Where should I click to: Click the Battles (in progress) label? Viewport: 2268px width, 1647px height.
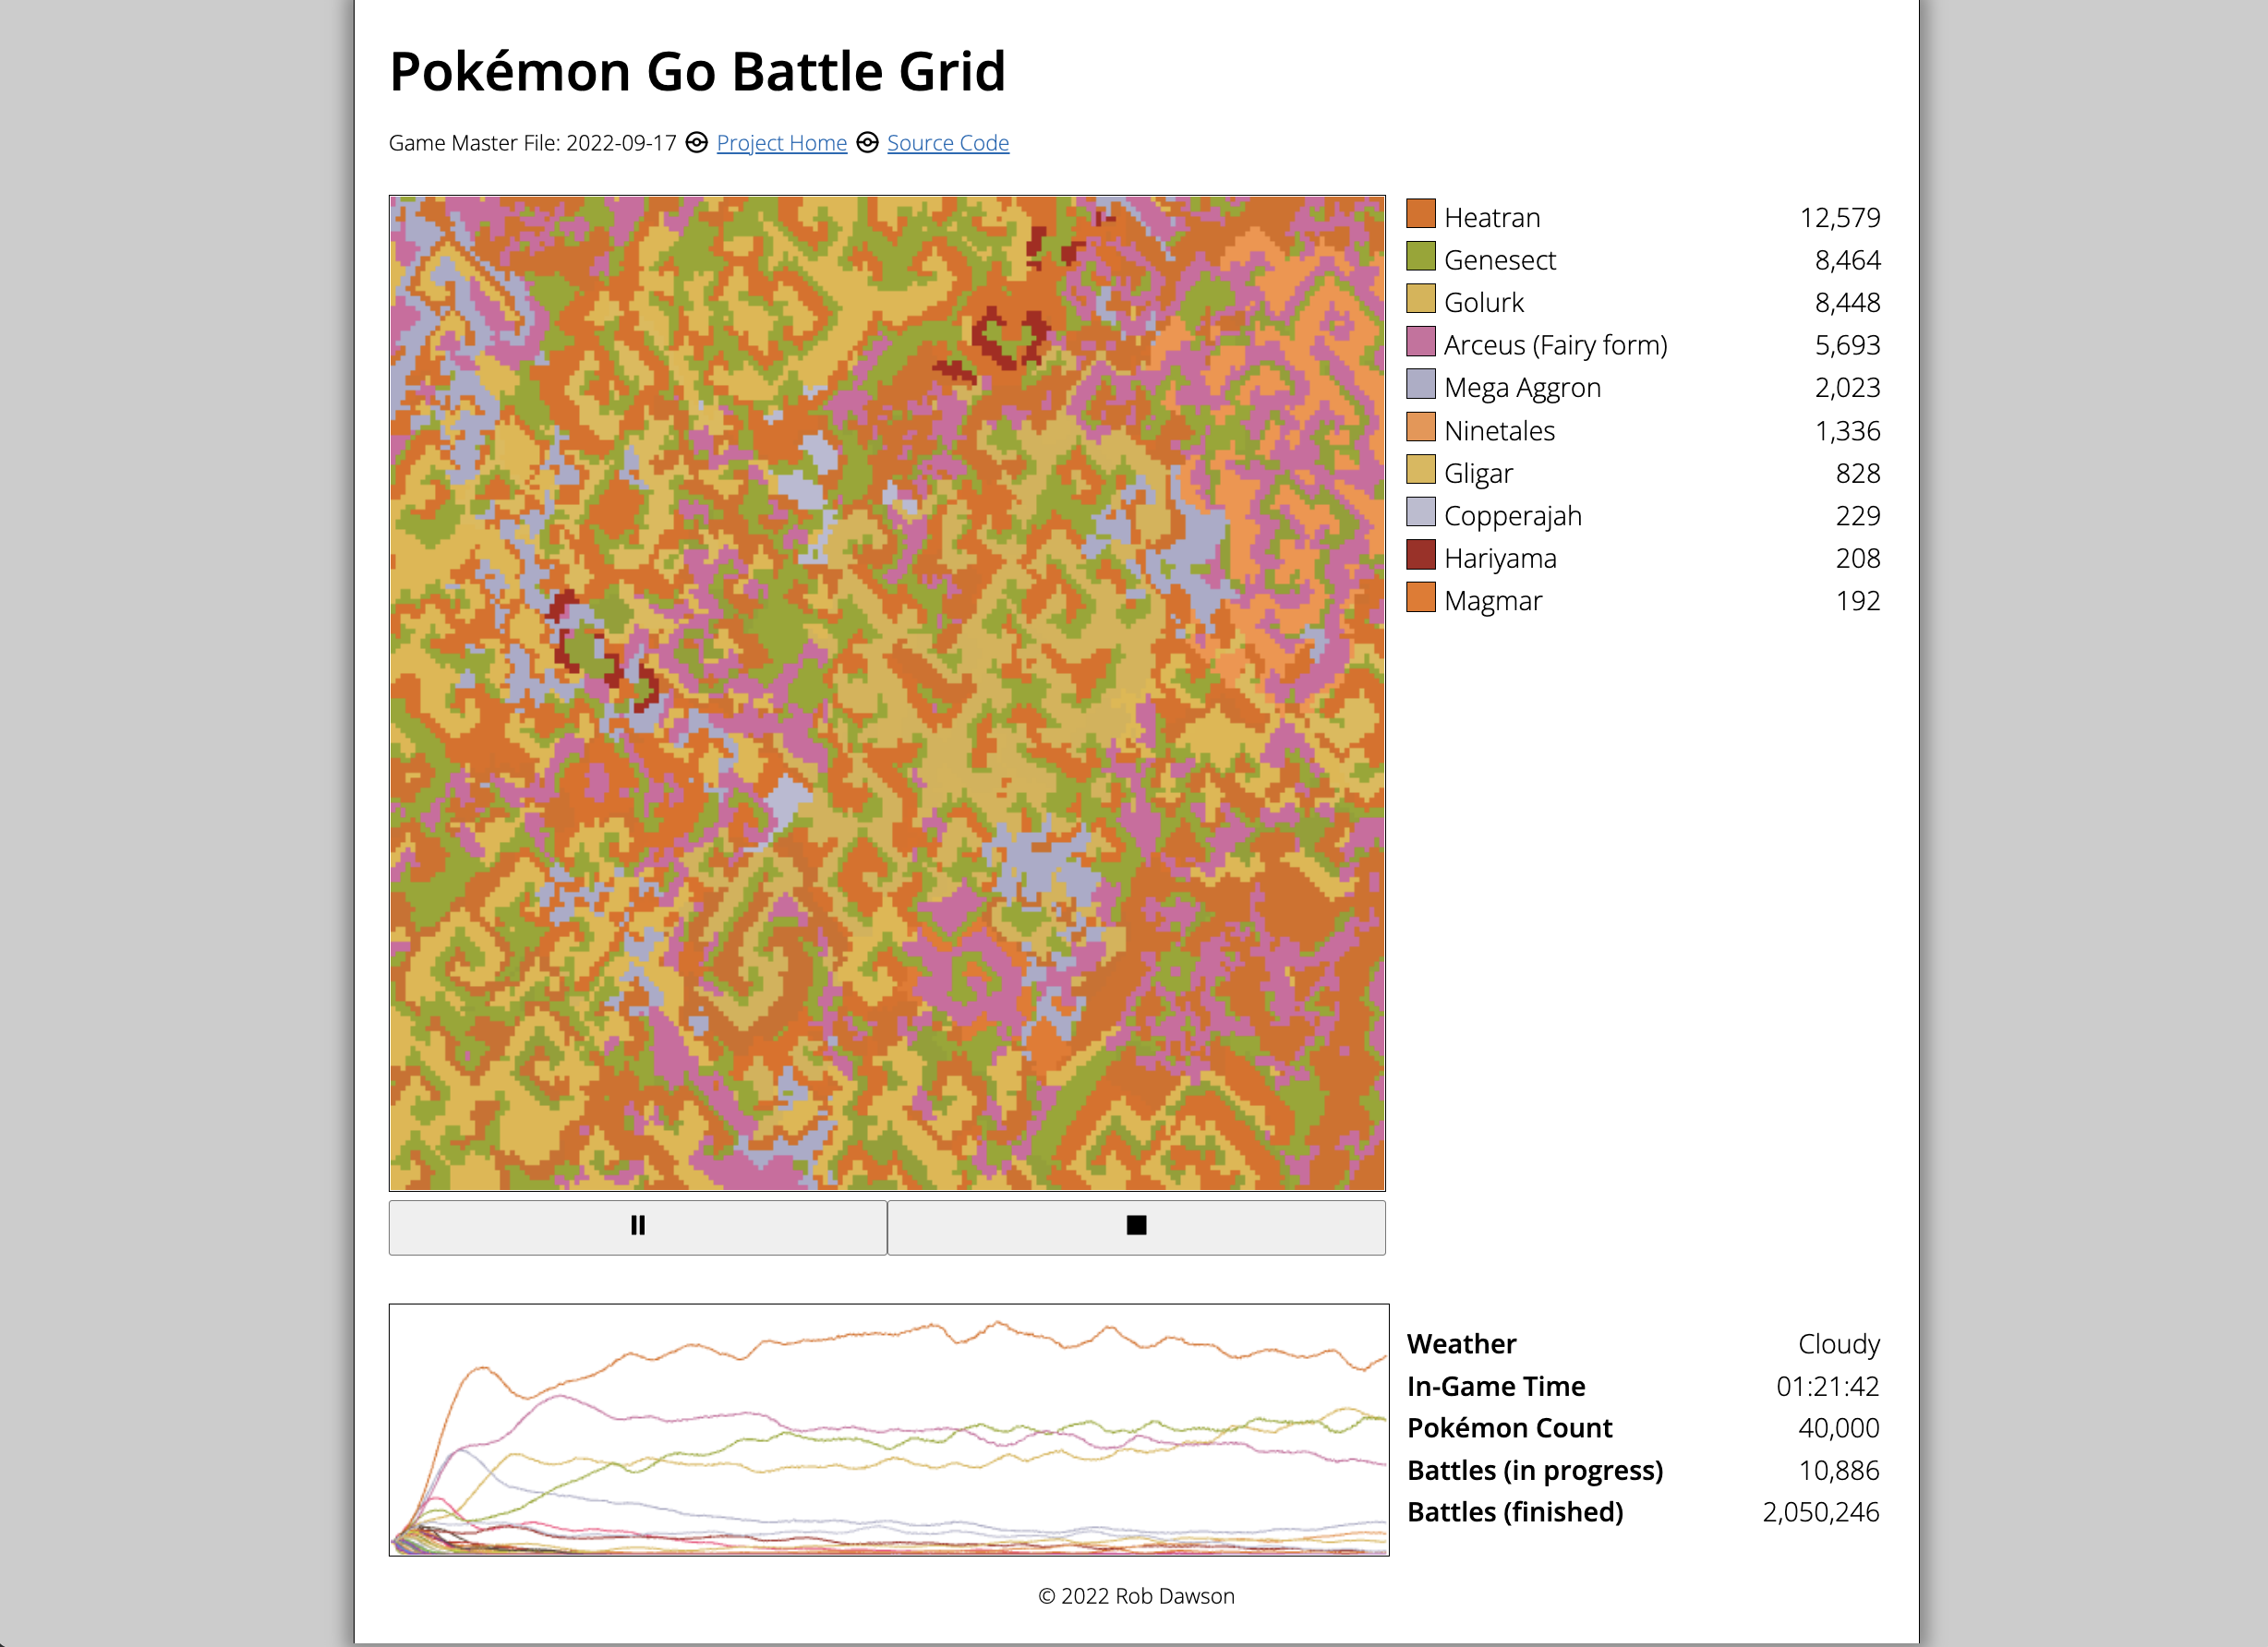point(1535,1471)
